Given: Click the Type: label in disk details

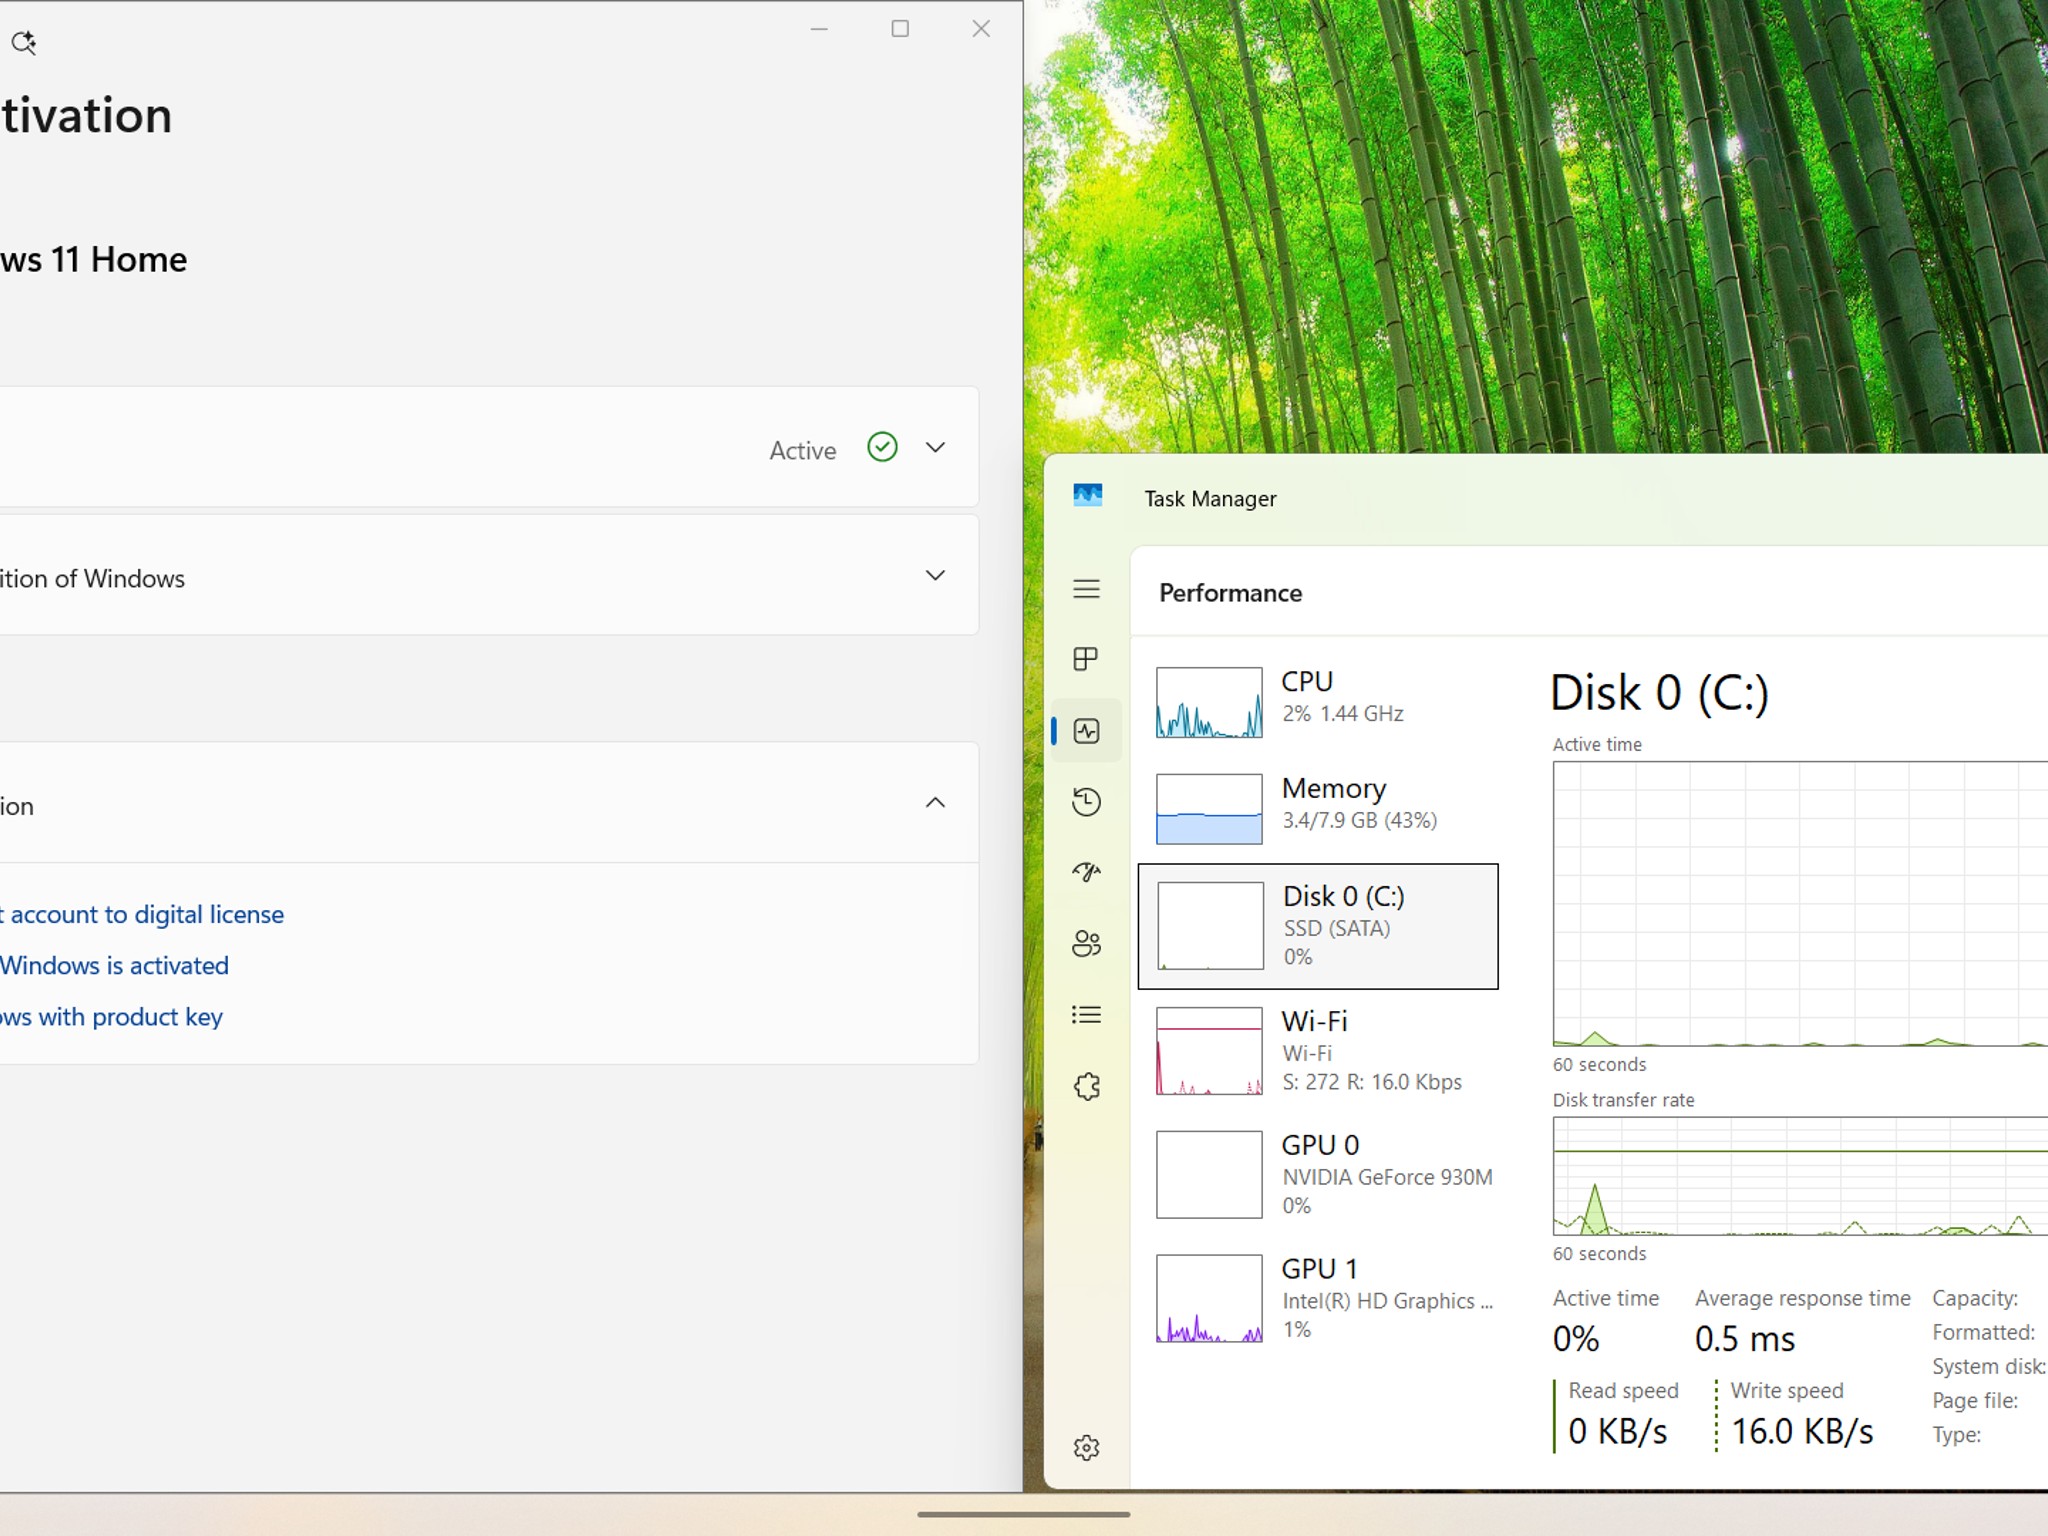Looking at the screenshot, I should click(x=1956, y=1435).
